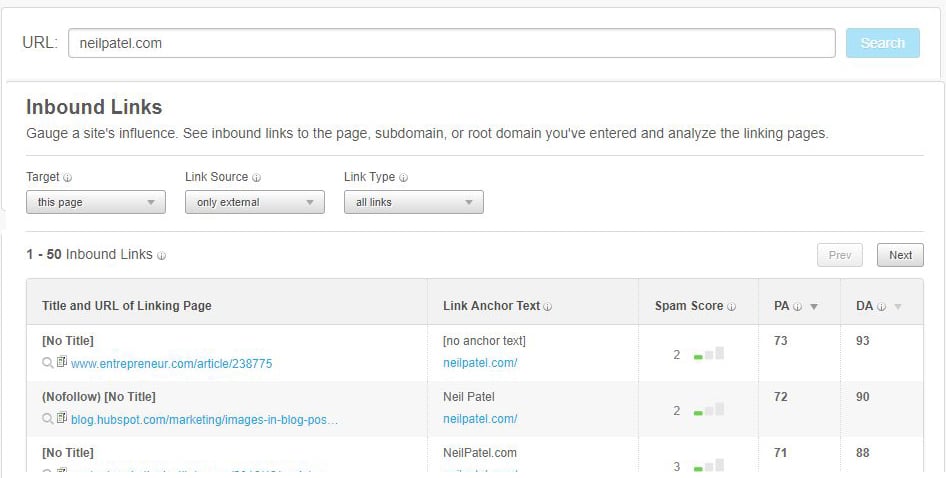Click the spam score bar in the hubspot row
The width and height of the screenshot is (946, 478).
coord(709,410)
